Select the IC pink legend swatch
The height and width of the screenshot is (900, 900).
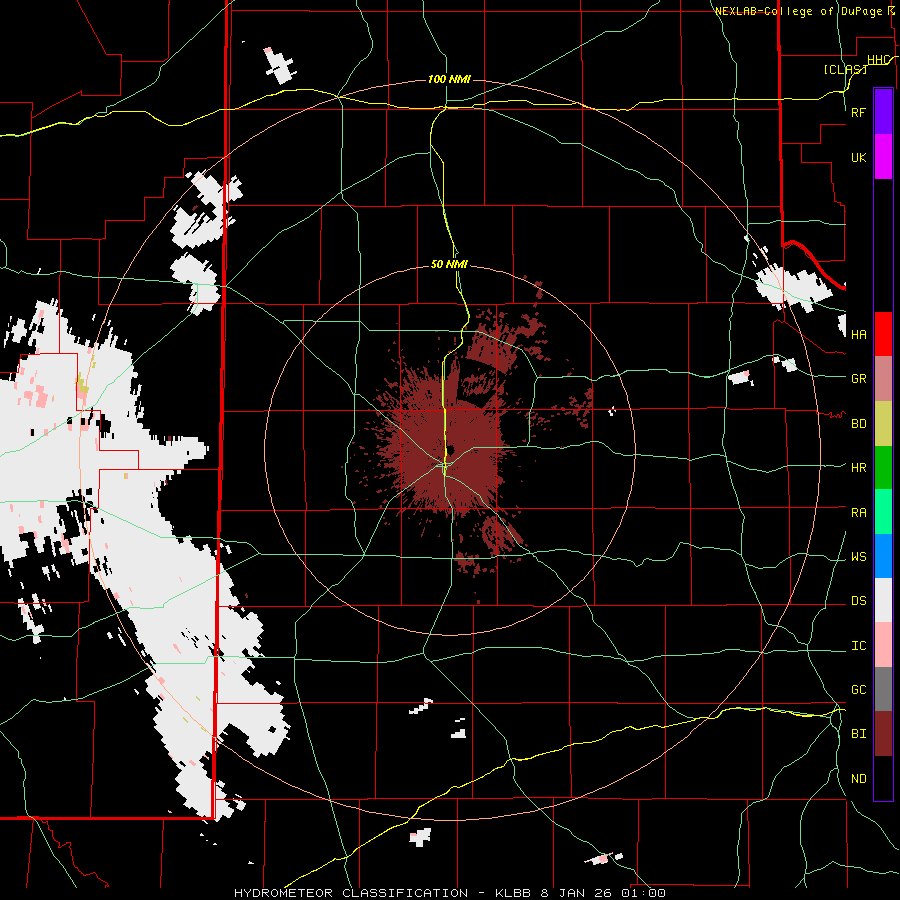click(883, 645)
